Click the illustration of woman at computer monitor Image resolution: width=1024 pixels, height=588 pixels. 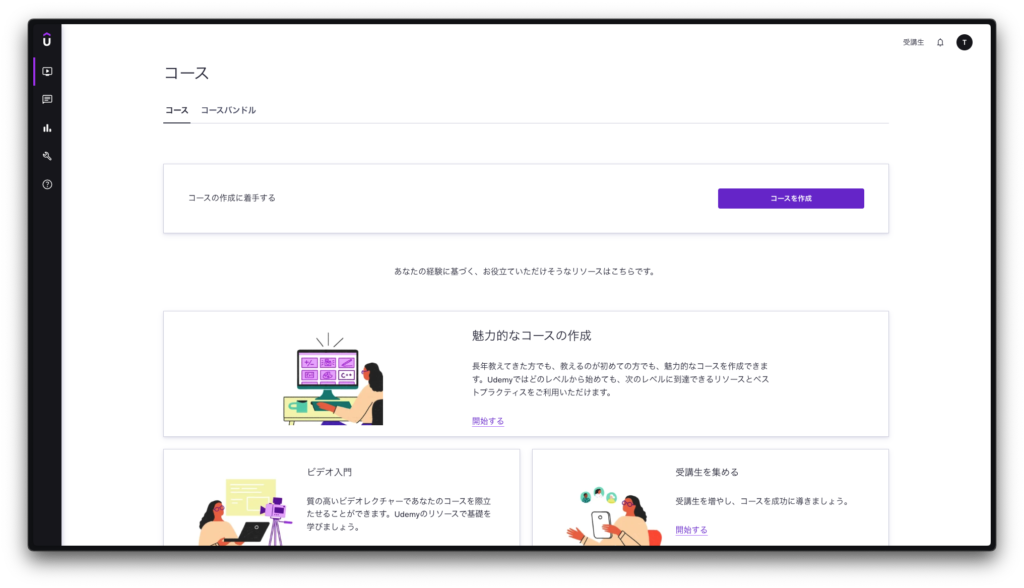(333, 380)
